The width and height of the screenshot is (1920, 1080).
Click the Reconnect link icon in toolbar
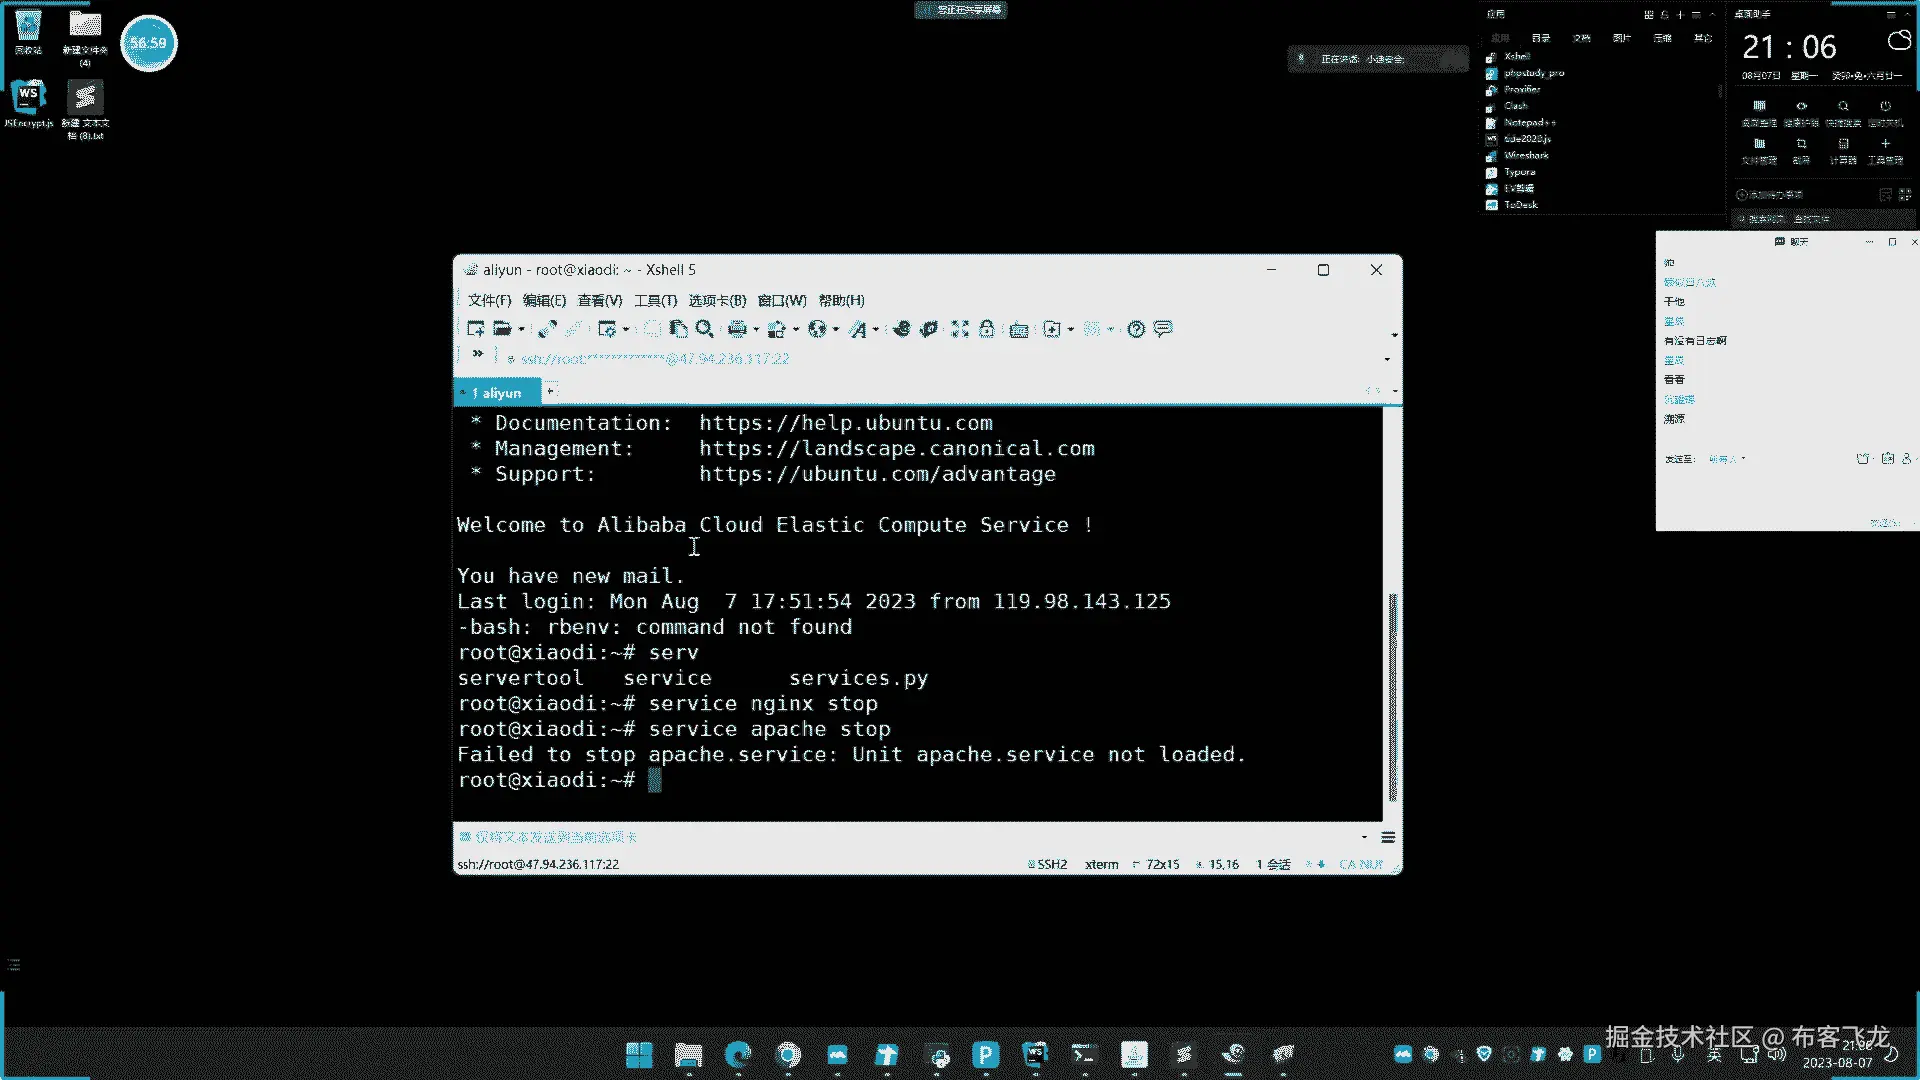547,329
